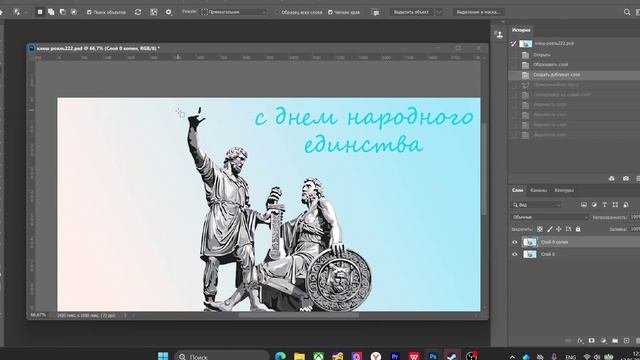
Task: Choose Subtract from selection mode icon
Action: [x=62, y=12]
